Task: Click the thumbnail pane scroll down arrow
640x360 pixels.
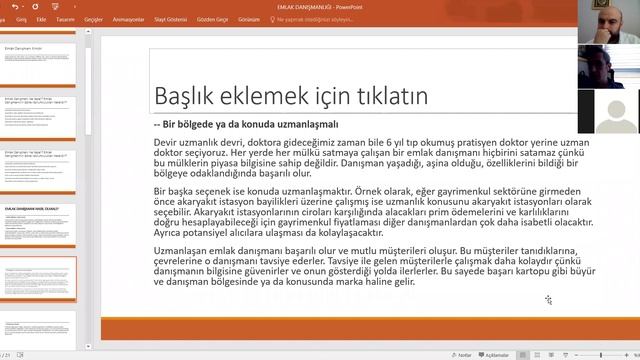Action: point(89,347)
